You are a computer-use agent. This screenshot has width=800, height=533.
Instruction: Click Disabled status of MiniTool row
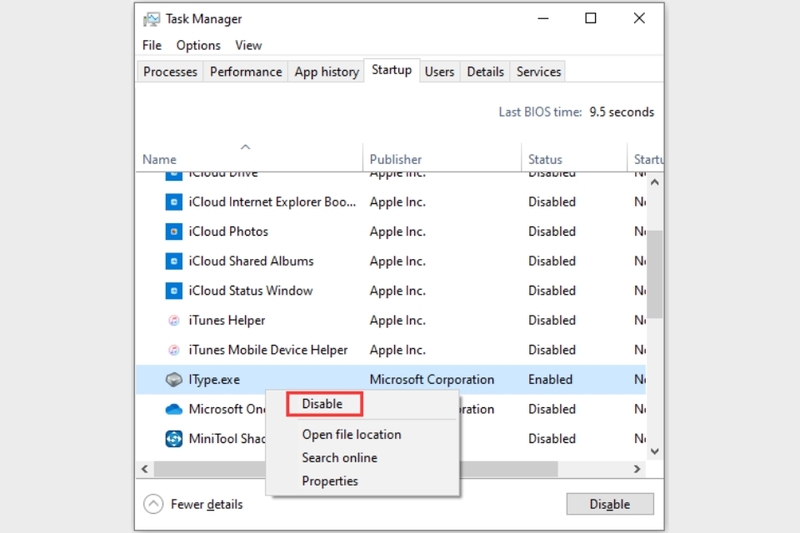(x=552, y=439)
